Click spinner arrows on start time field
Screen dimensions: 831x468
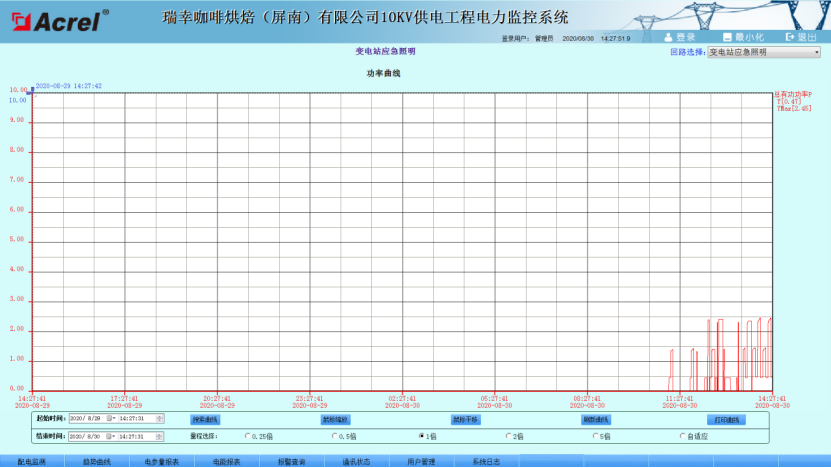pos(159,419)
